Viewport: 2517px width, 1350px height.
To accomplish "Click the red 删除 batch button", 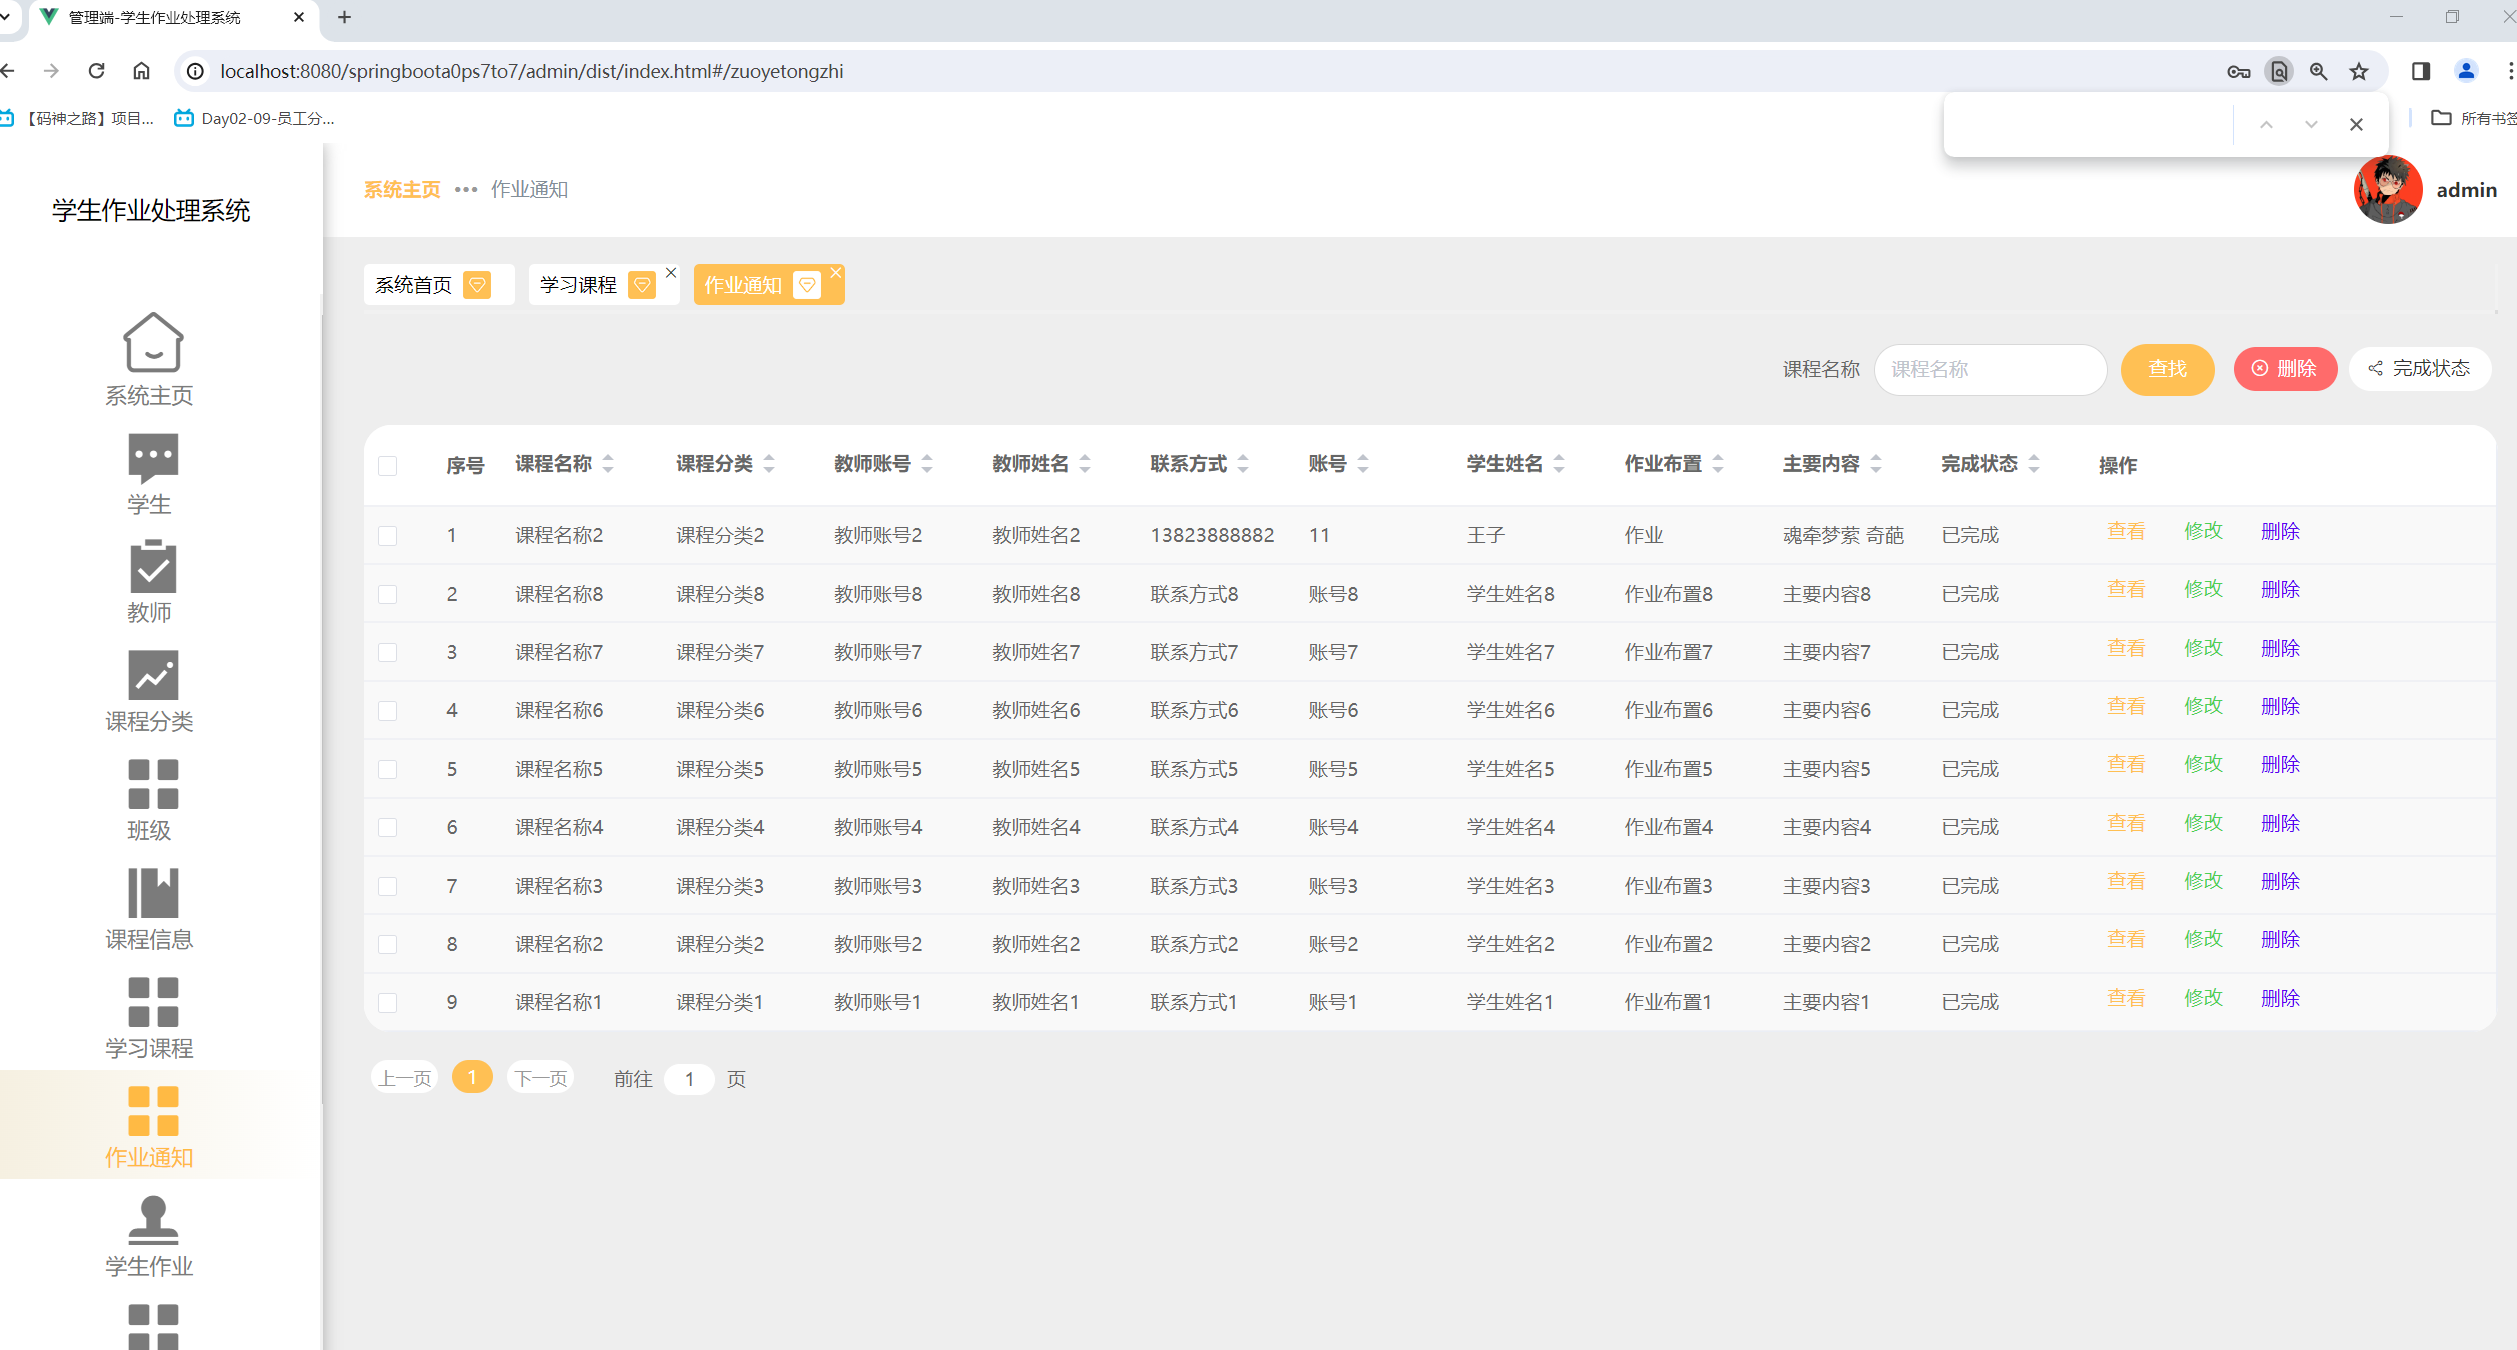I will pos(2285,369).
